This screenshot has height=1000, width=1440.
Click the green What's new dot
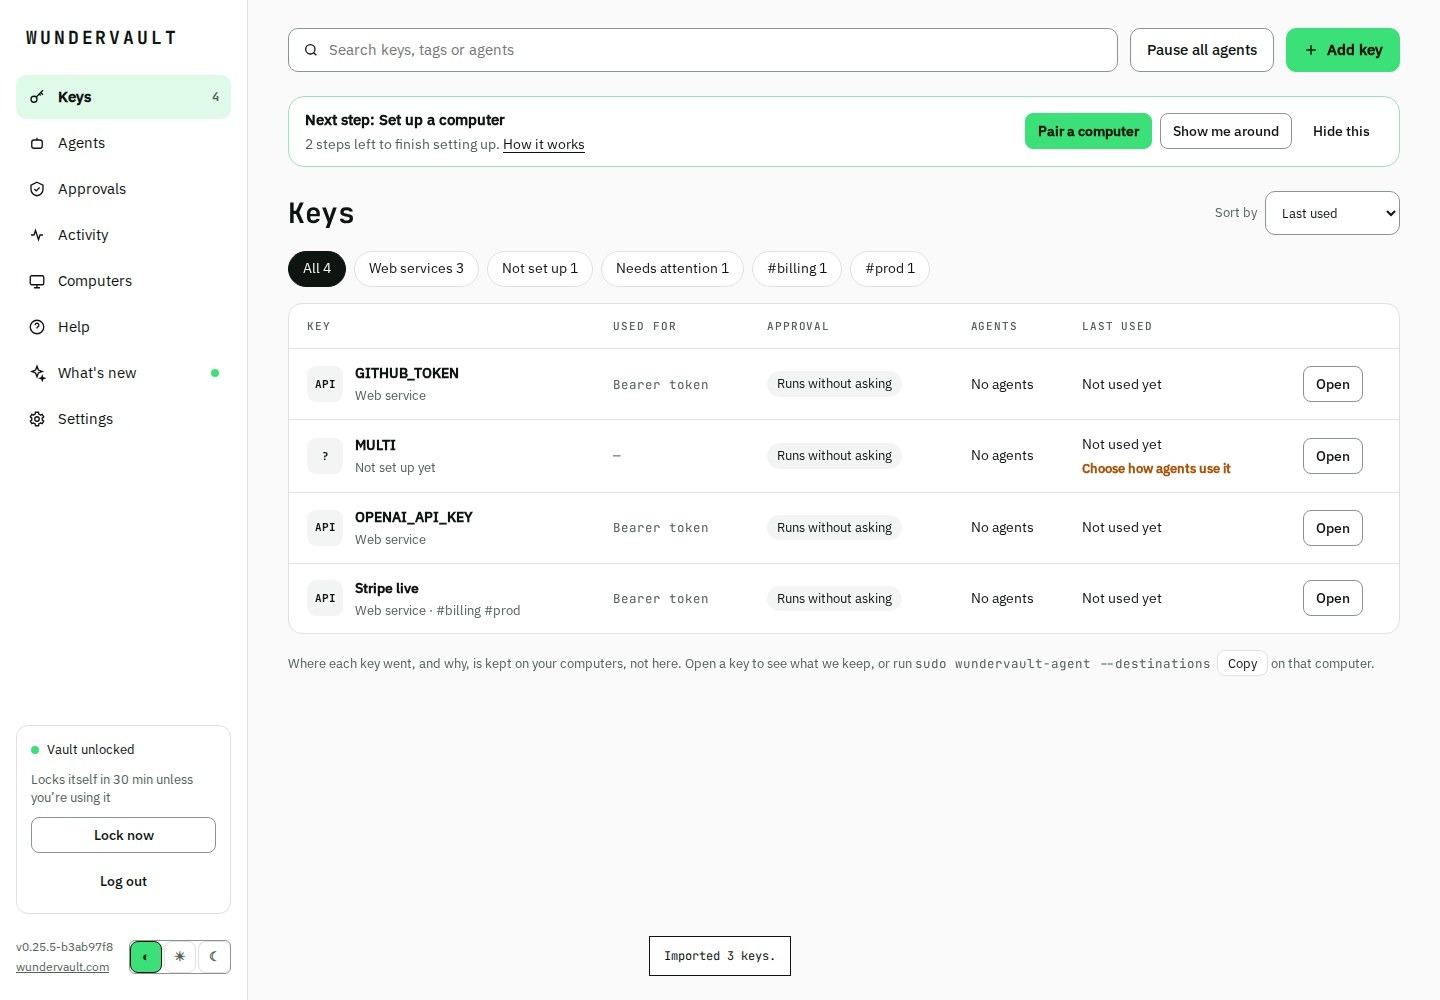tap(215, 373)
